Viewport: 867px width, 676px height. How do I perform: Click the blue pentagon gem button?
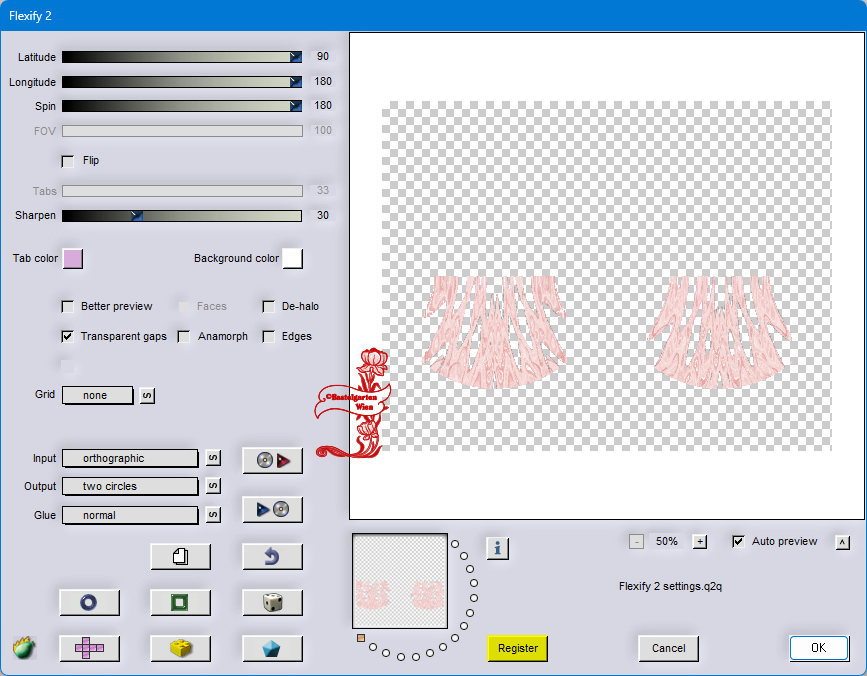pos(272,648)
